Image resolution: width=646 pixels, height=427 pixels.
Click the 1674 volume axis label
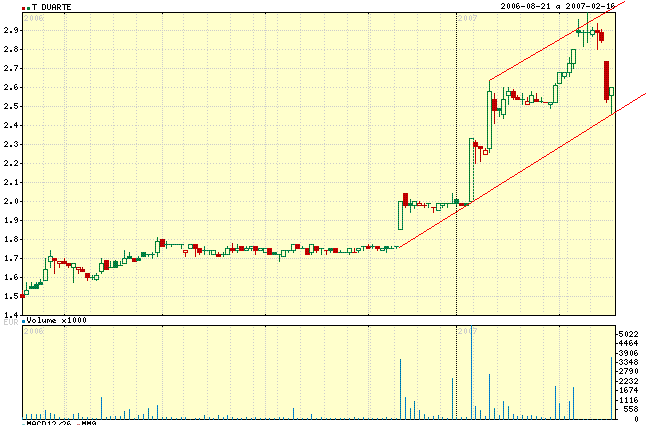[x=628, y=390]
